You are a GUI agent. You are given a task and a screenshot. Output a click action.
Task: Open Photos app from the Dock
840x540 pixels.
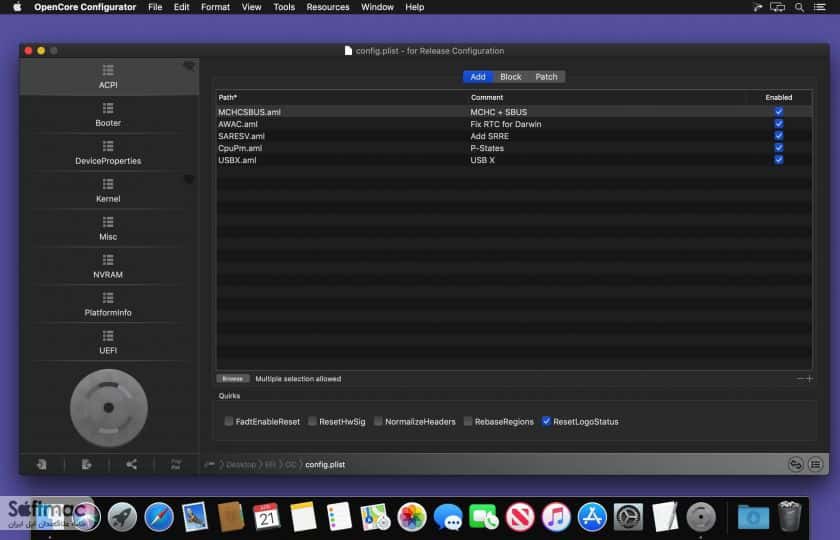point(411,517)
